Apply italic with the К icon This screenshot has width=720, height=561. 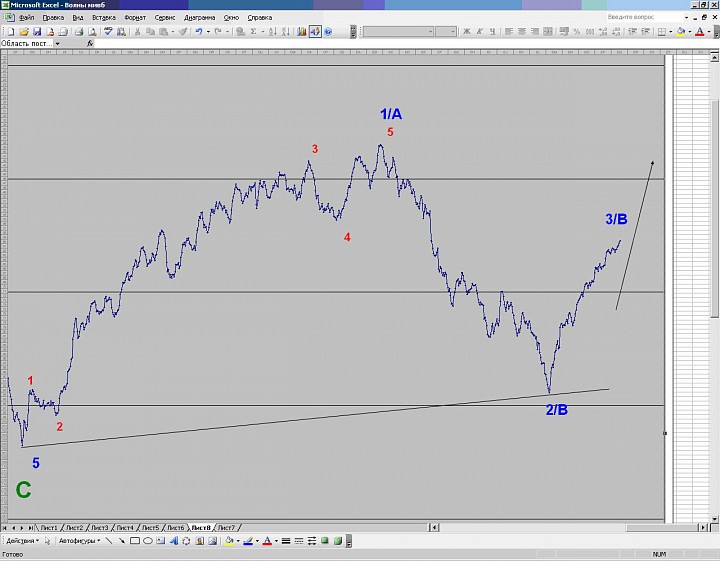click(x=479, y=31)
